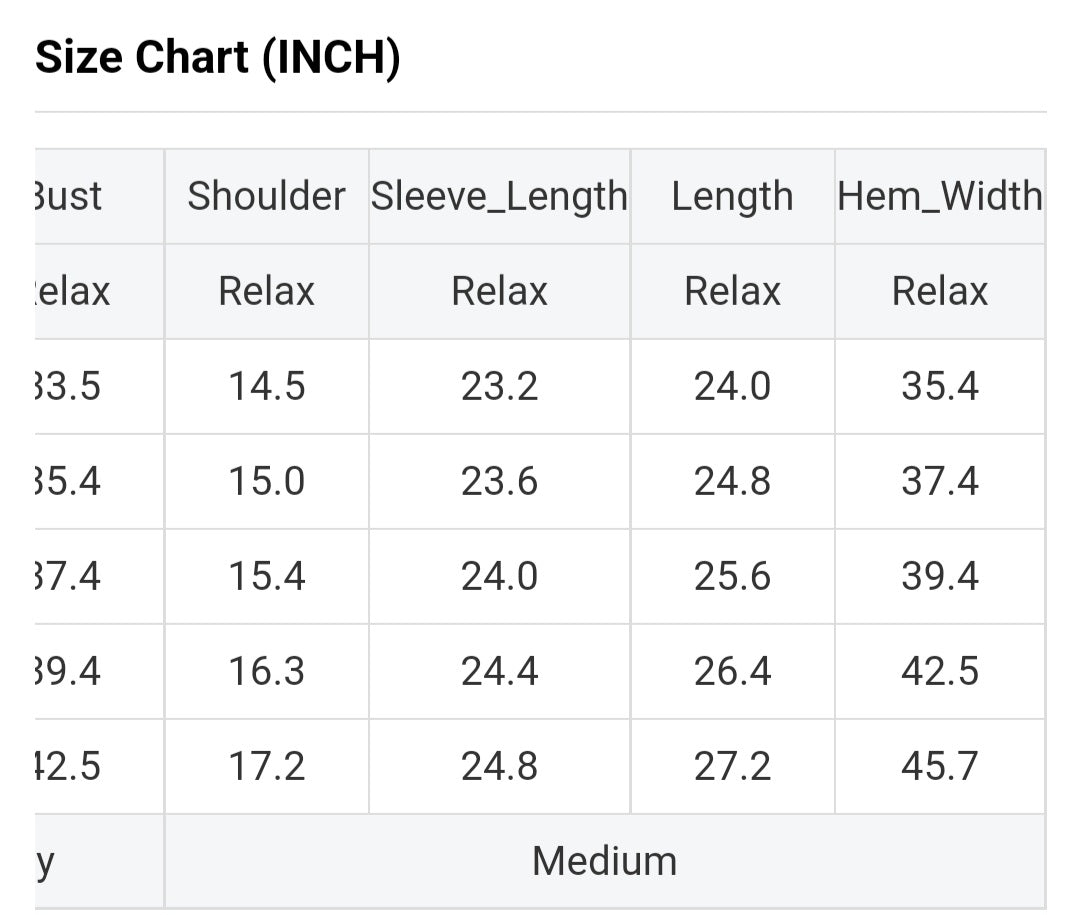The height and width of the screenshot is (915, 1080).
Task: Select the Sleeve_Length column header
Action: click(x=499, y=196)
